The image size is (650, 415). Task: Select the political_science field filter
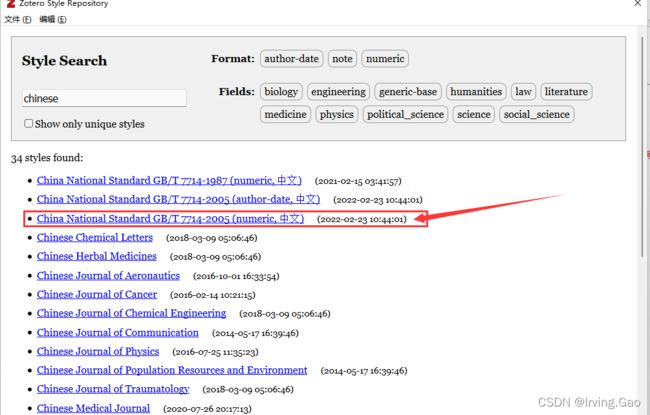[x=405, y=114]
